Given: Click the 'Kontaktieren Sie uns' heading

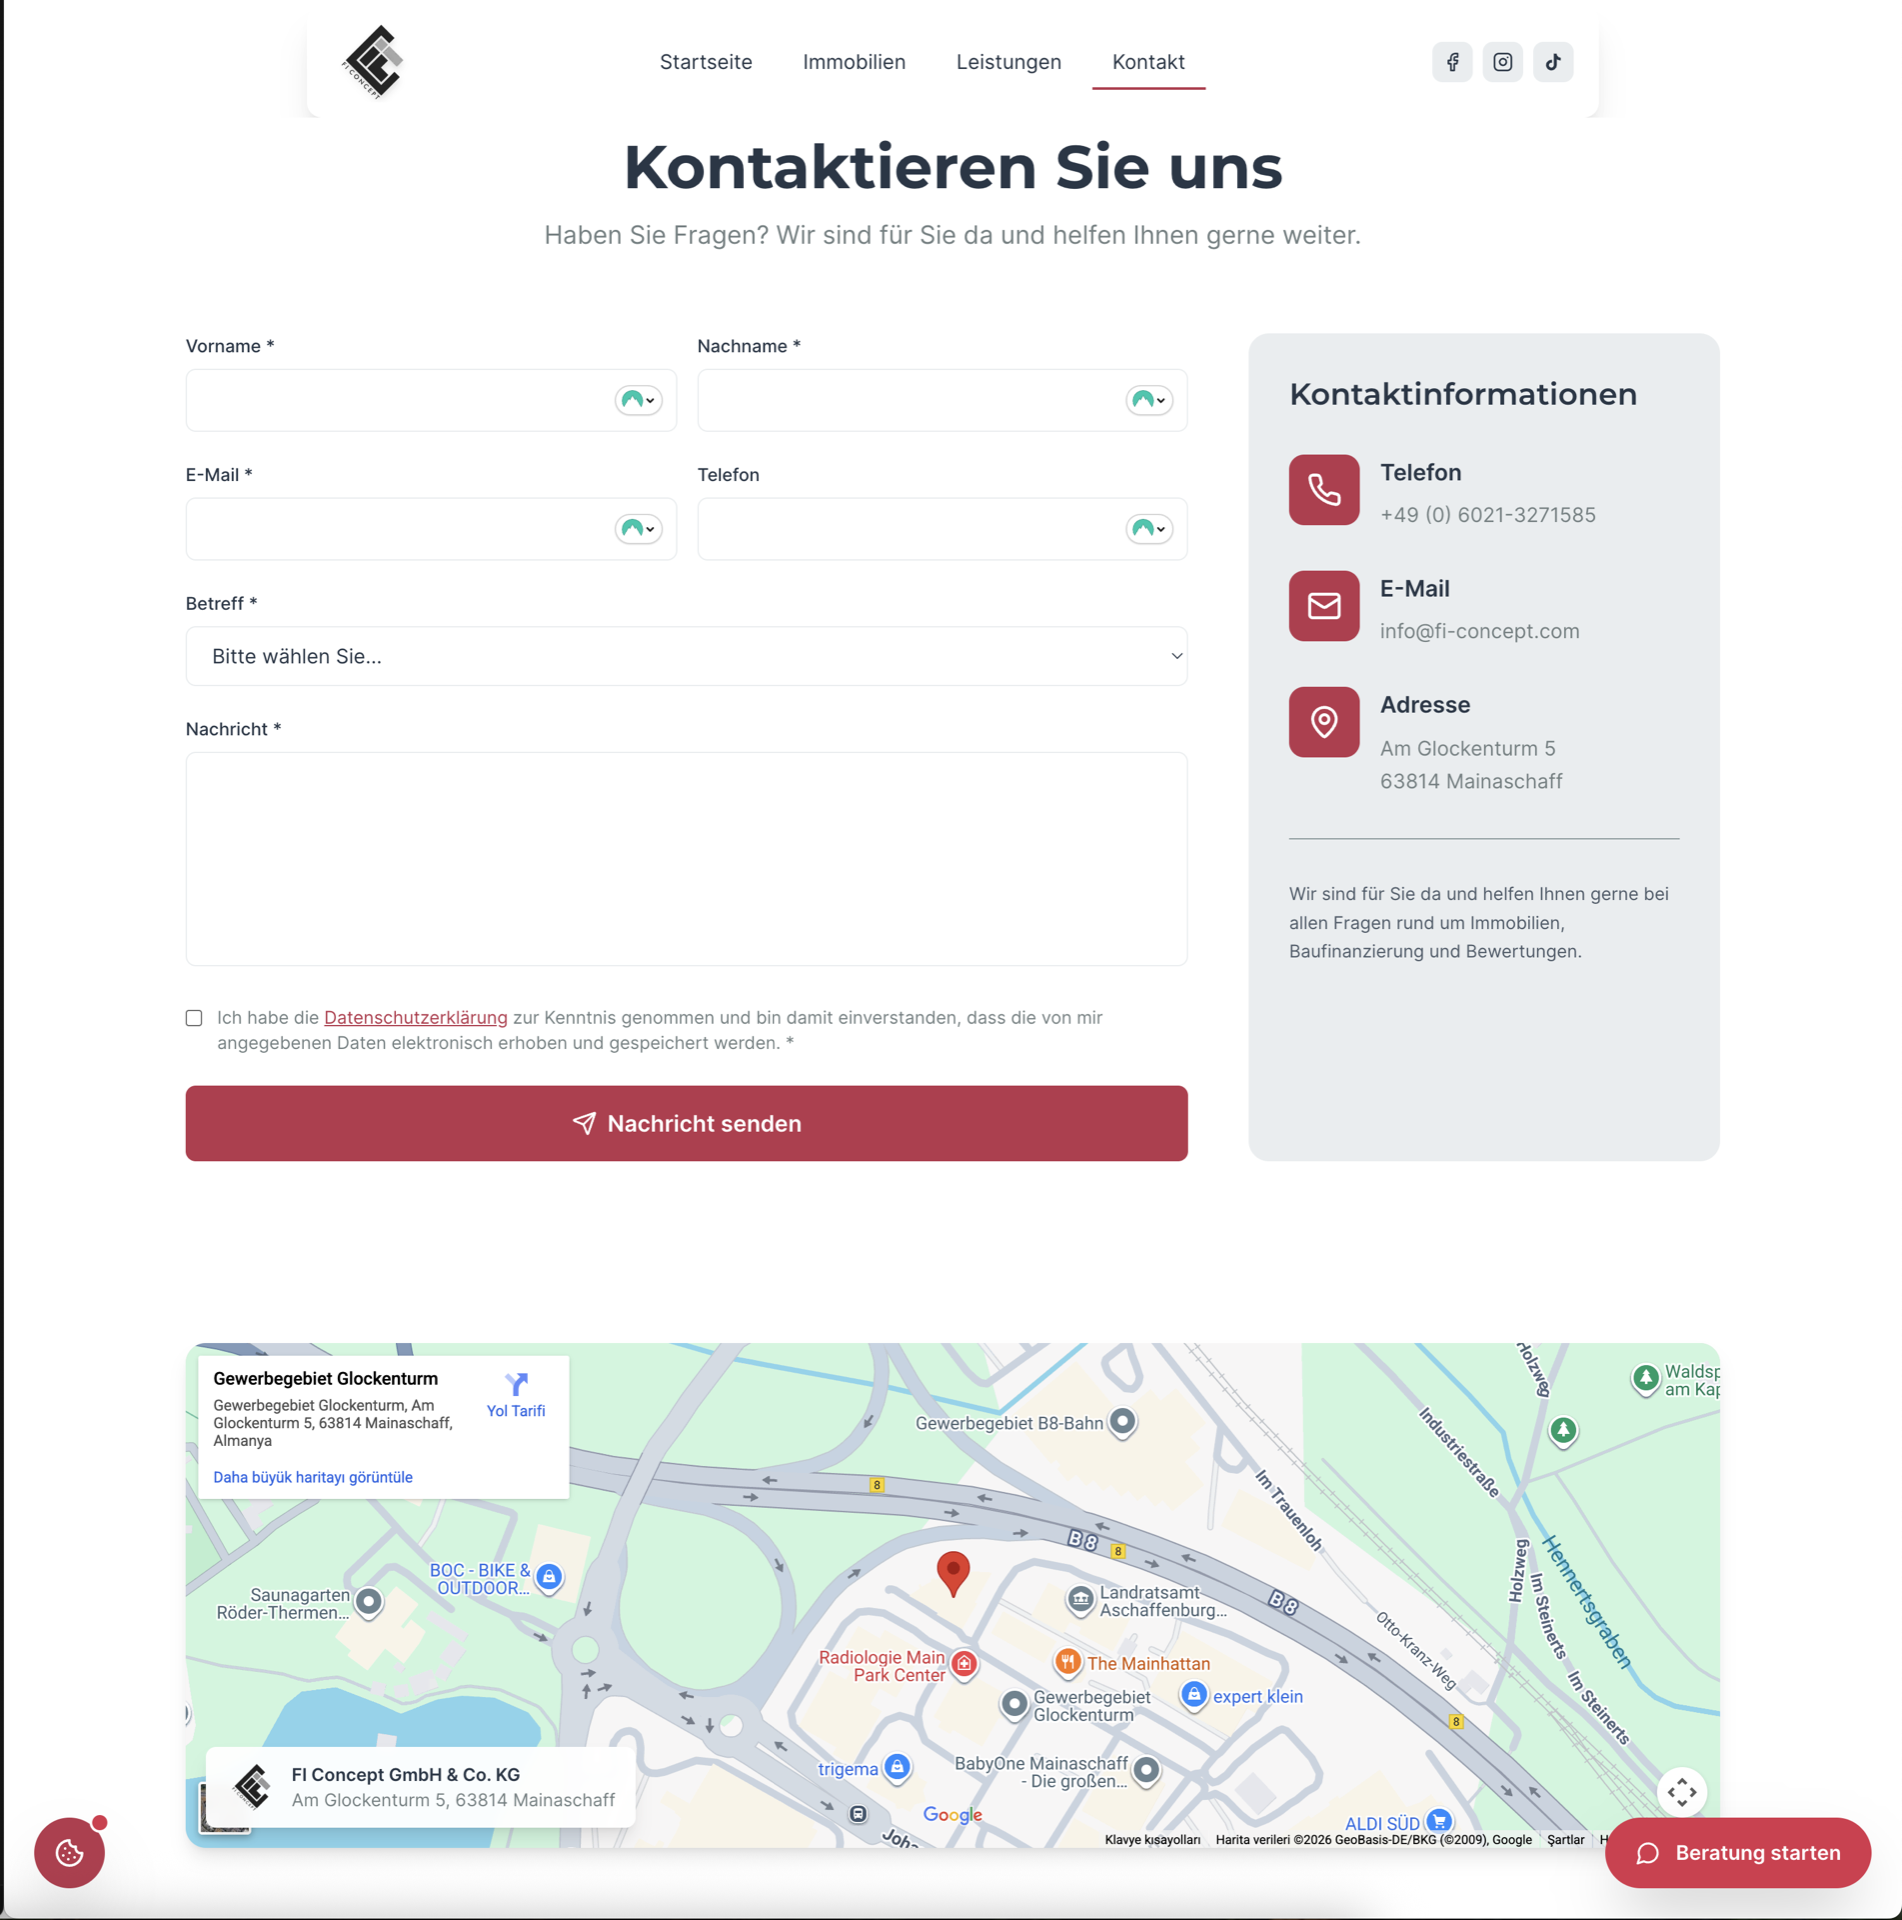Looking at the screenshot, I should point(952,166).
